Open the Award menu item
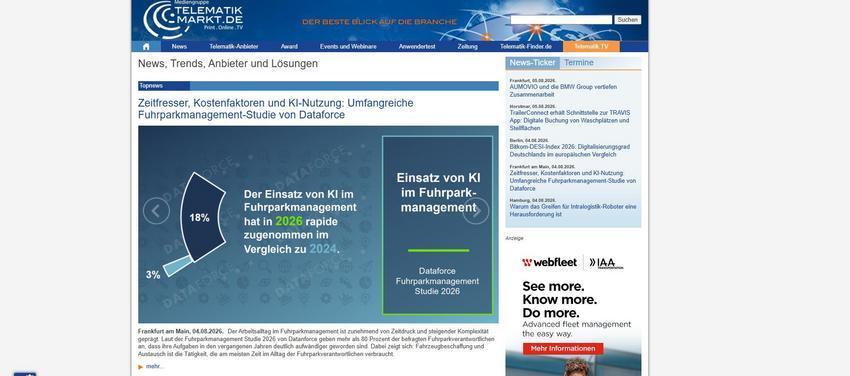 [289, 47]
